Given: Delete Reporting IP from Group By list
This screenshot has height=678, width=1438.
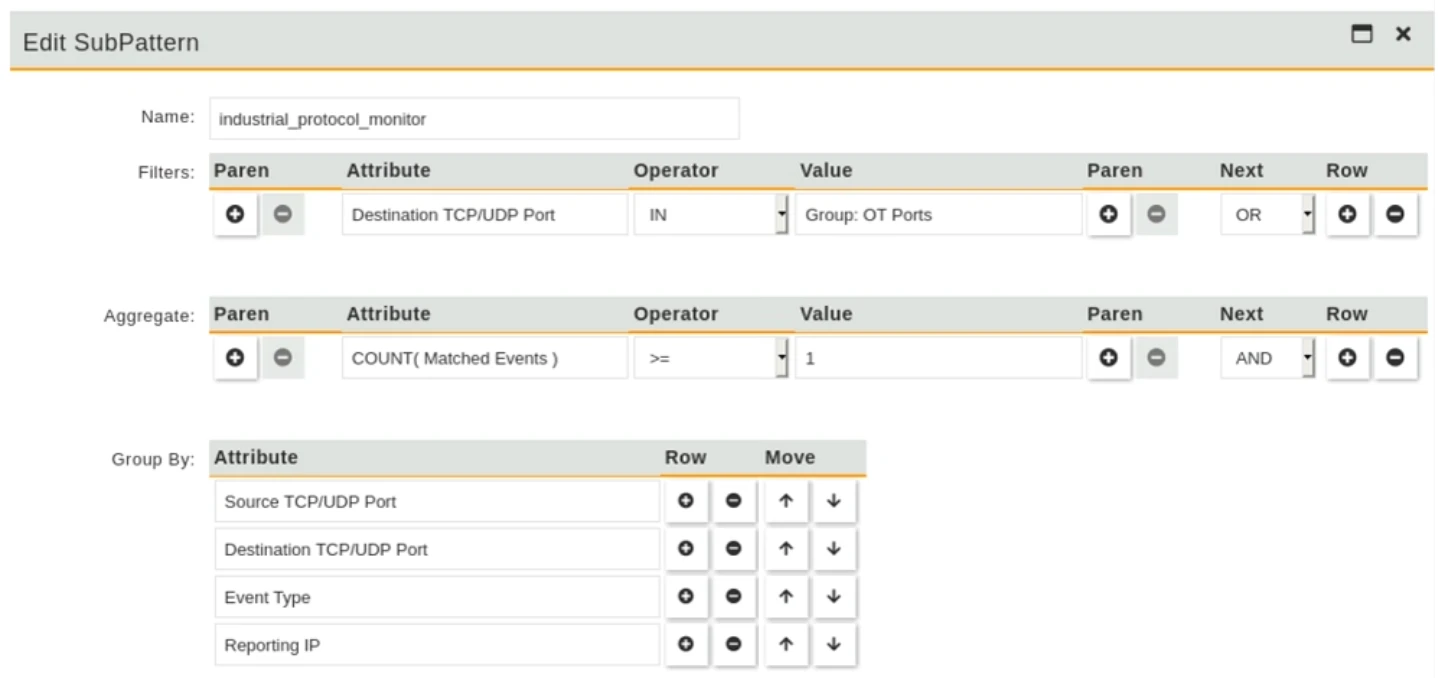Looking at the screenshot, I should [733, 645].
